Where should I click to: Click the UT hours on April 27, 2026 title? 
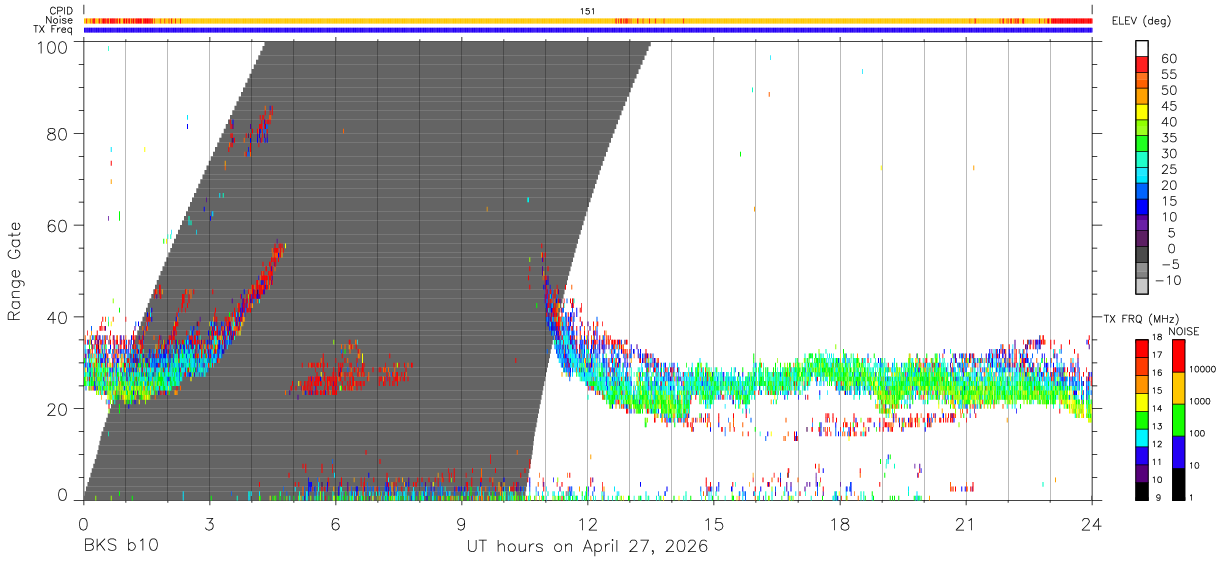(587, 547)
